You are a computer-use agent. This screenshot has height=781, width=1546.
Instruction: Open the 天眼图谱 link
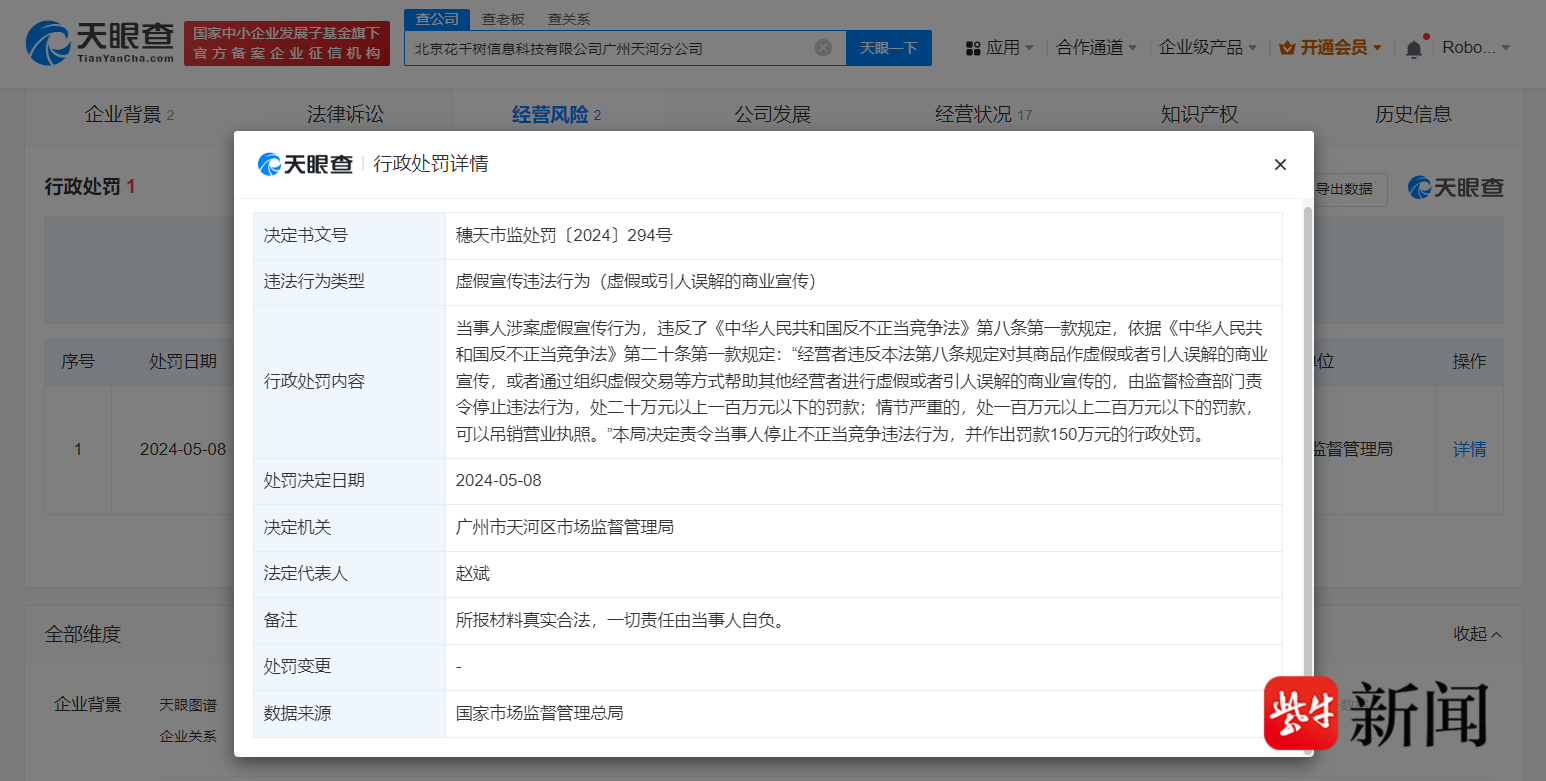point(188,705)
